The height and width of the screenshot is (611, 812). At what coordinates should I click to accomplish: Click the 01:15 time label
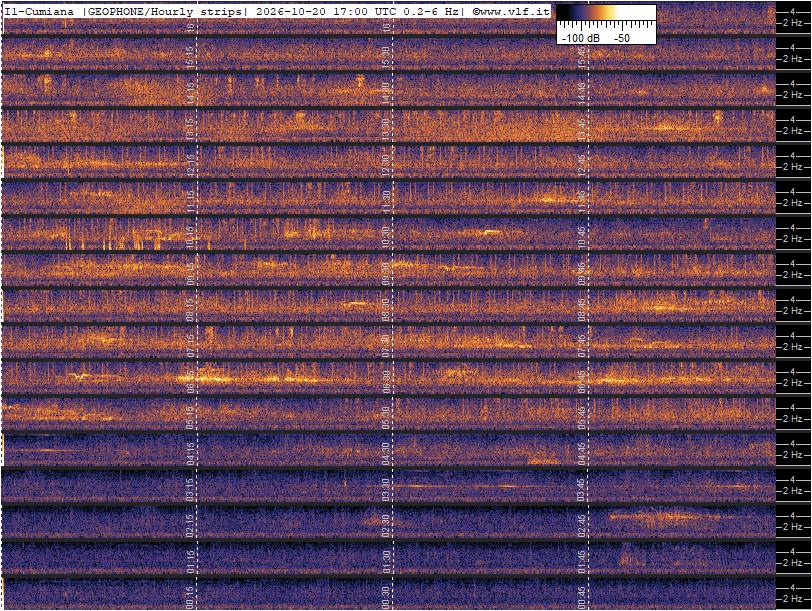[190, 562]
